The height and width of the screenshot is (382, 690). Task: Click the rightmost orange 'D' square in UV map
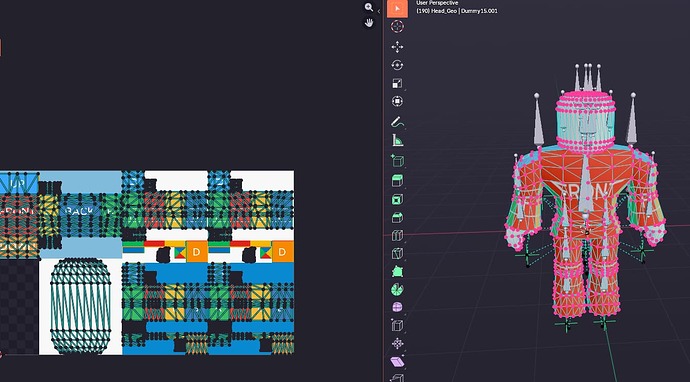[283, 252]
